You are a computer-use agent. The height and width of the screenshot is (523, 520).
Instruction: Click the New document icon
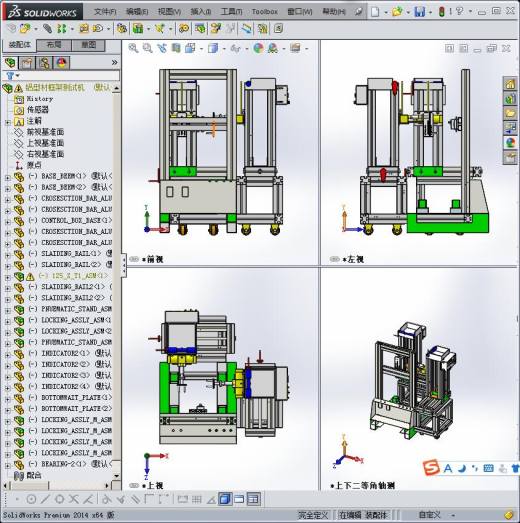[376, 12]
